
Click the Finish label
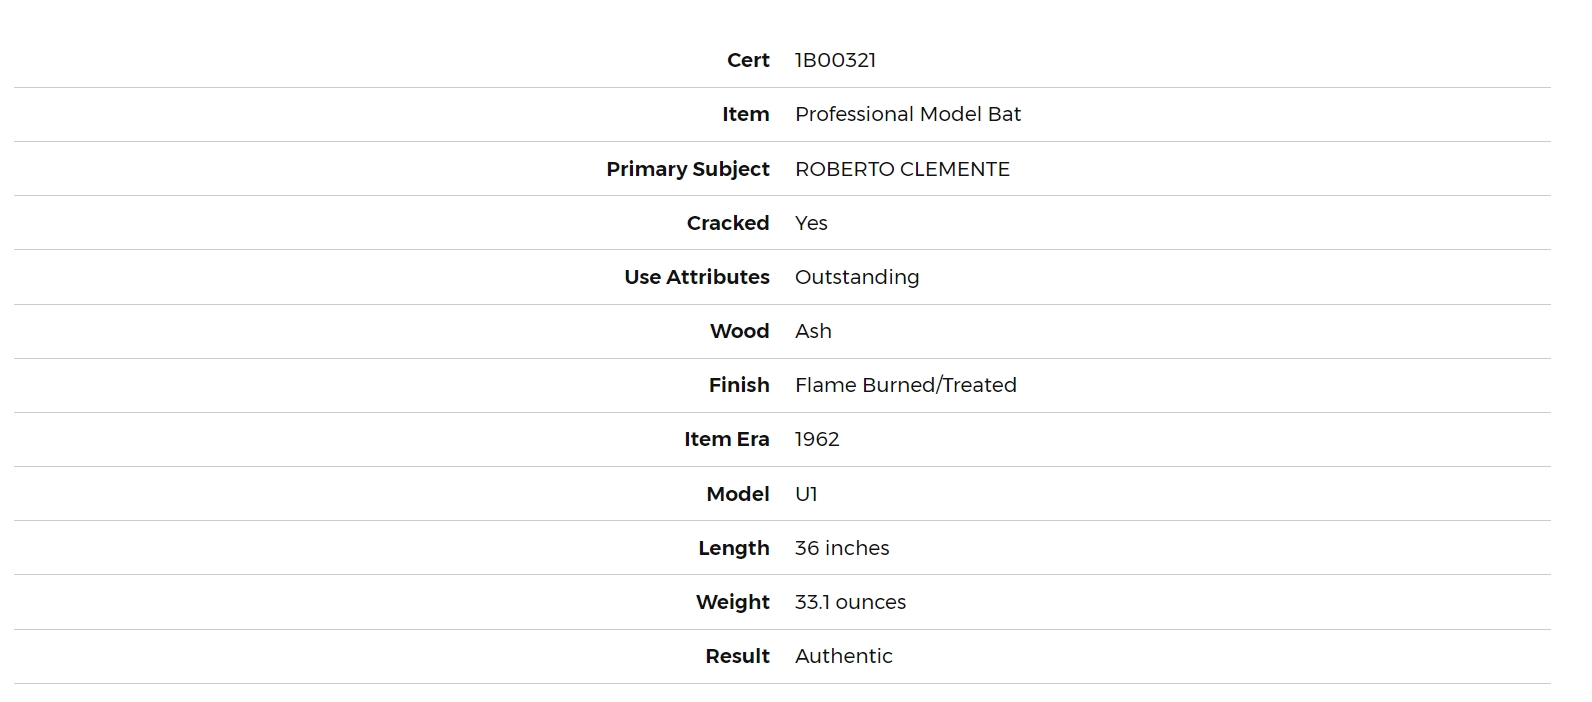[x=739, y=385]
